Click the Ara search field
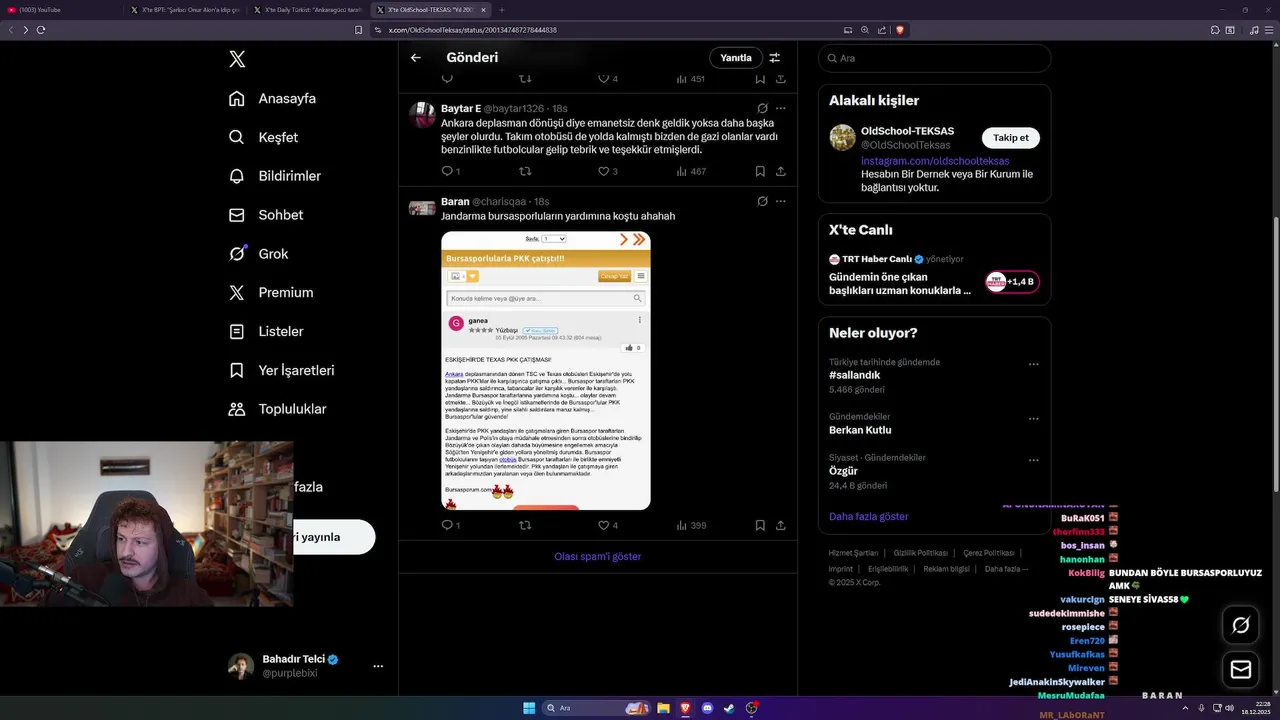 [934, 58]
